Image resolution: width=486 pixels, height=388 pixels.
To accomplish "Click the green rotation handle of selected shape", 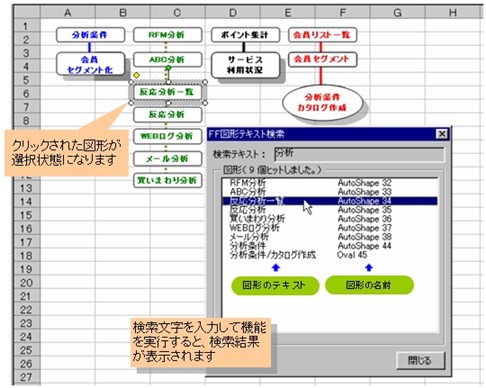I will [x=168, y=68].
